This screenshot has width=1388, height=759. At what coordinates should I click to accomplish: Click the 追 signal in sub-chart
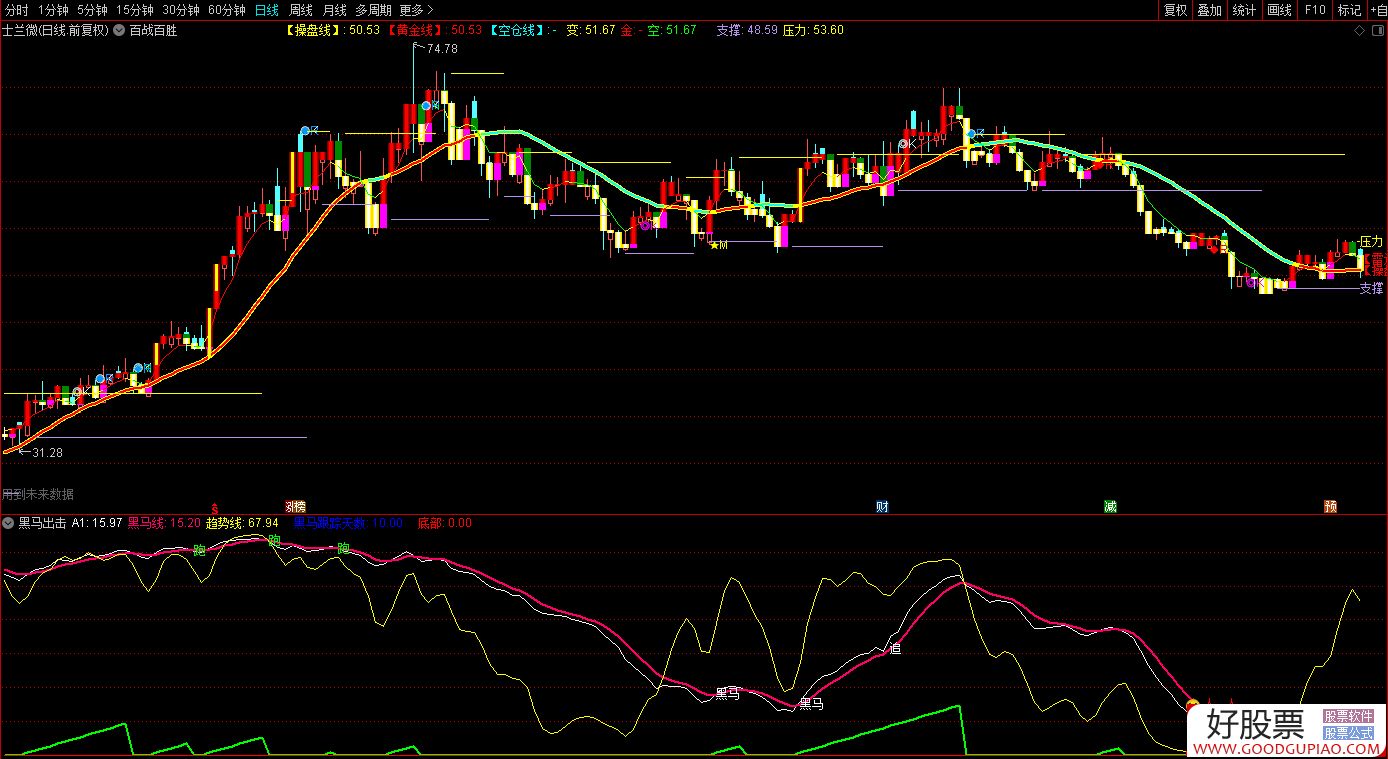895,649
